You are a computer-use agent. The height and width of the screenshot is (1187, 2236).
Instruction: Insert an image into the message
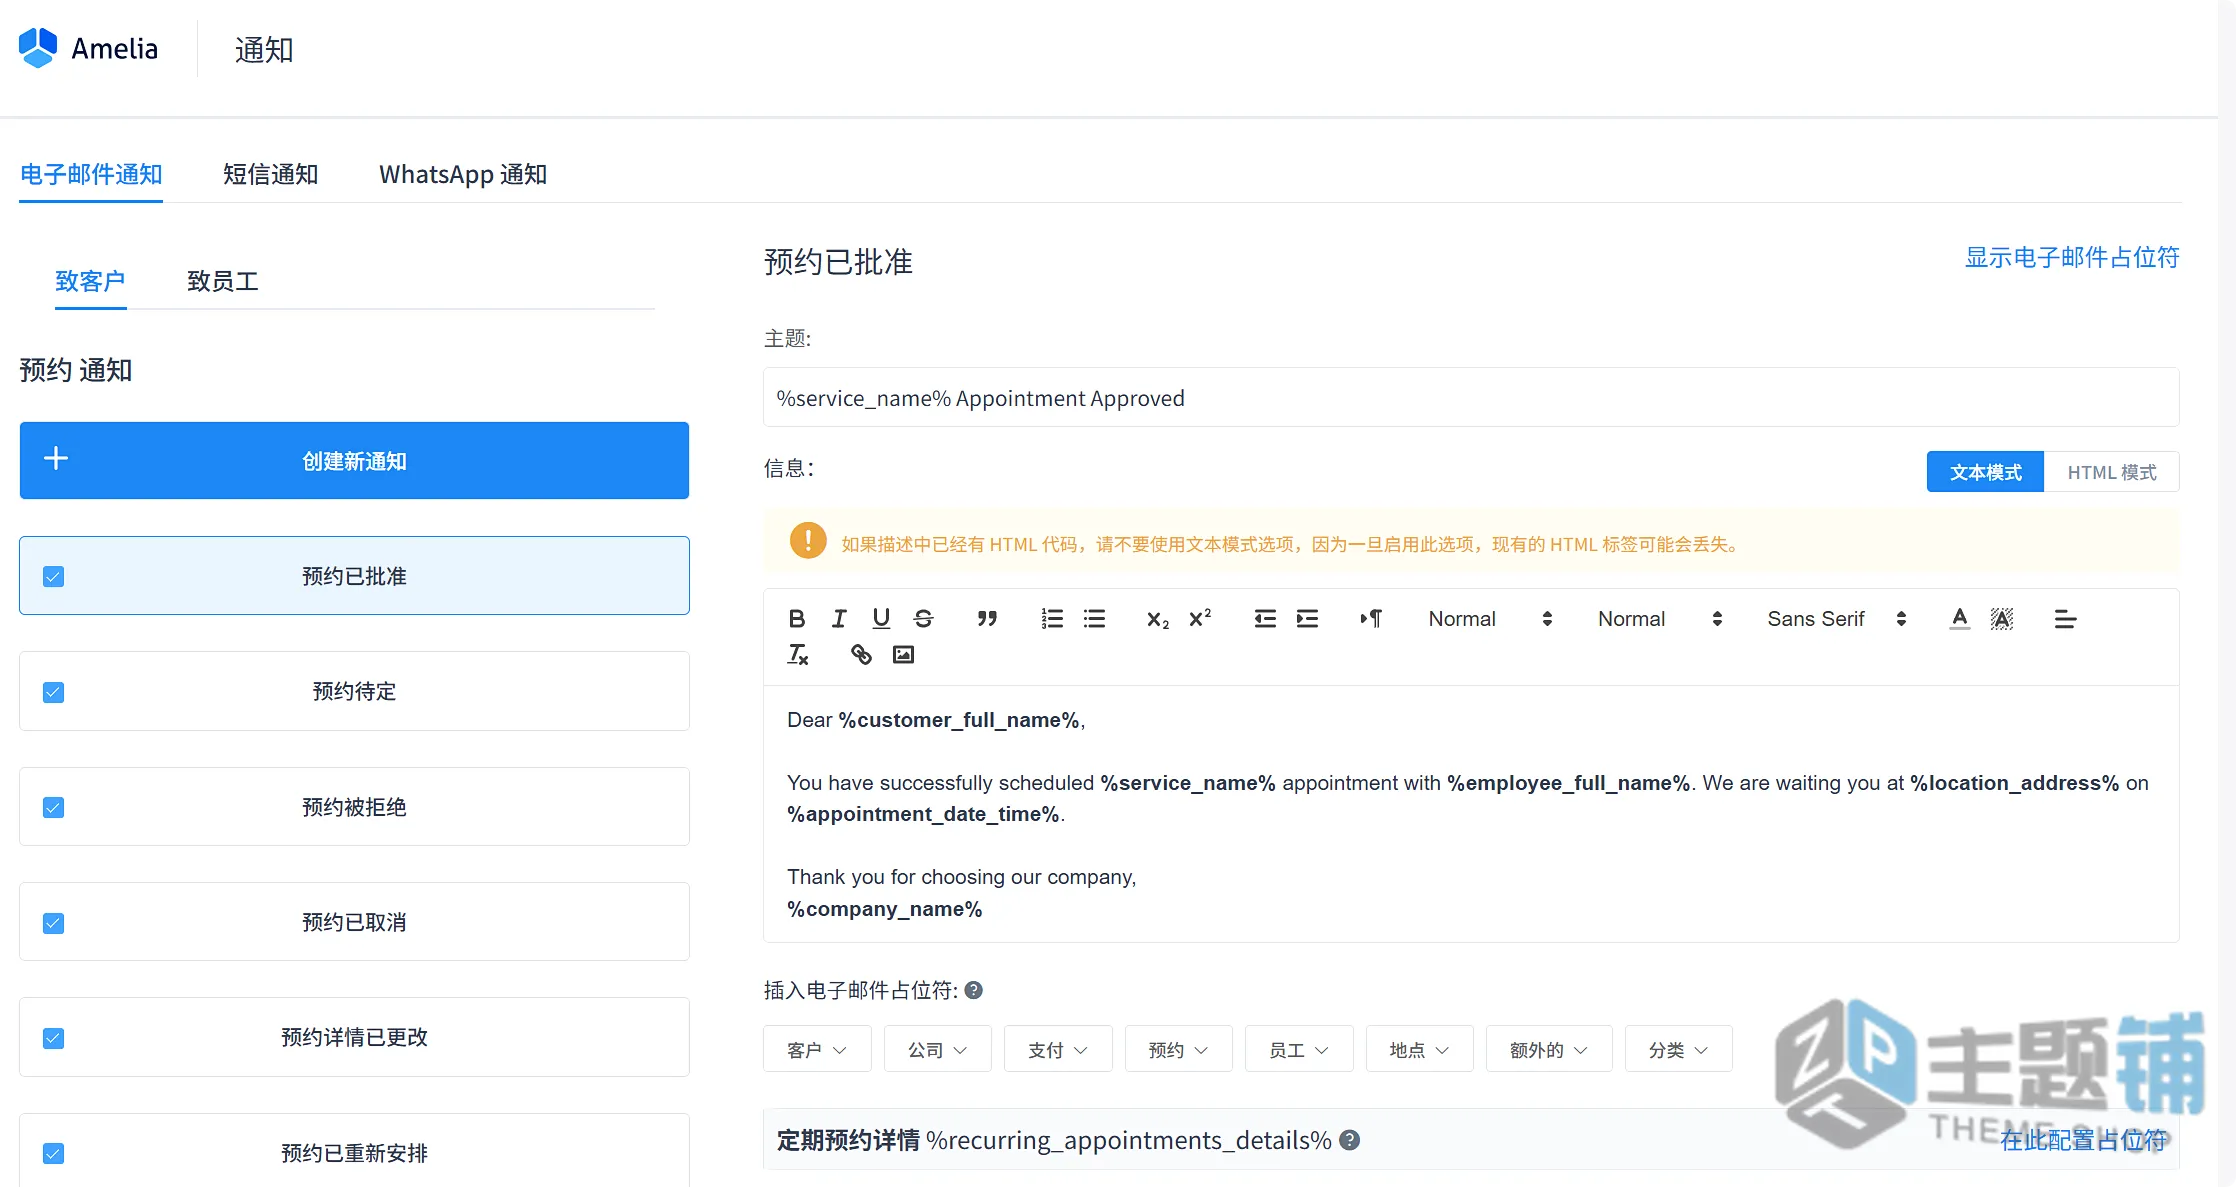coord(903,654)
